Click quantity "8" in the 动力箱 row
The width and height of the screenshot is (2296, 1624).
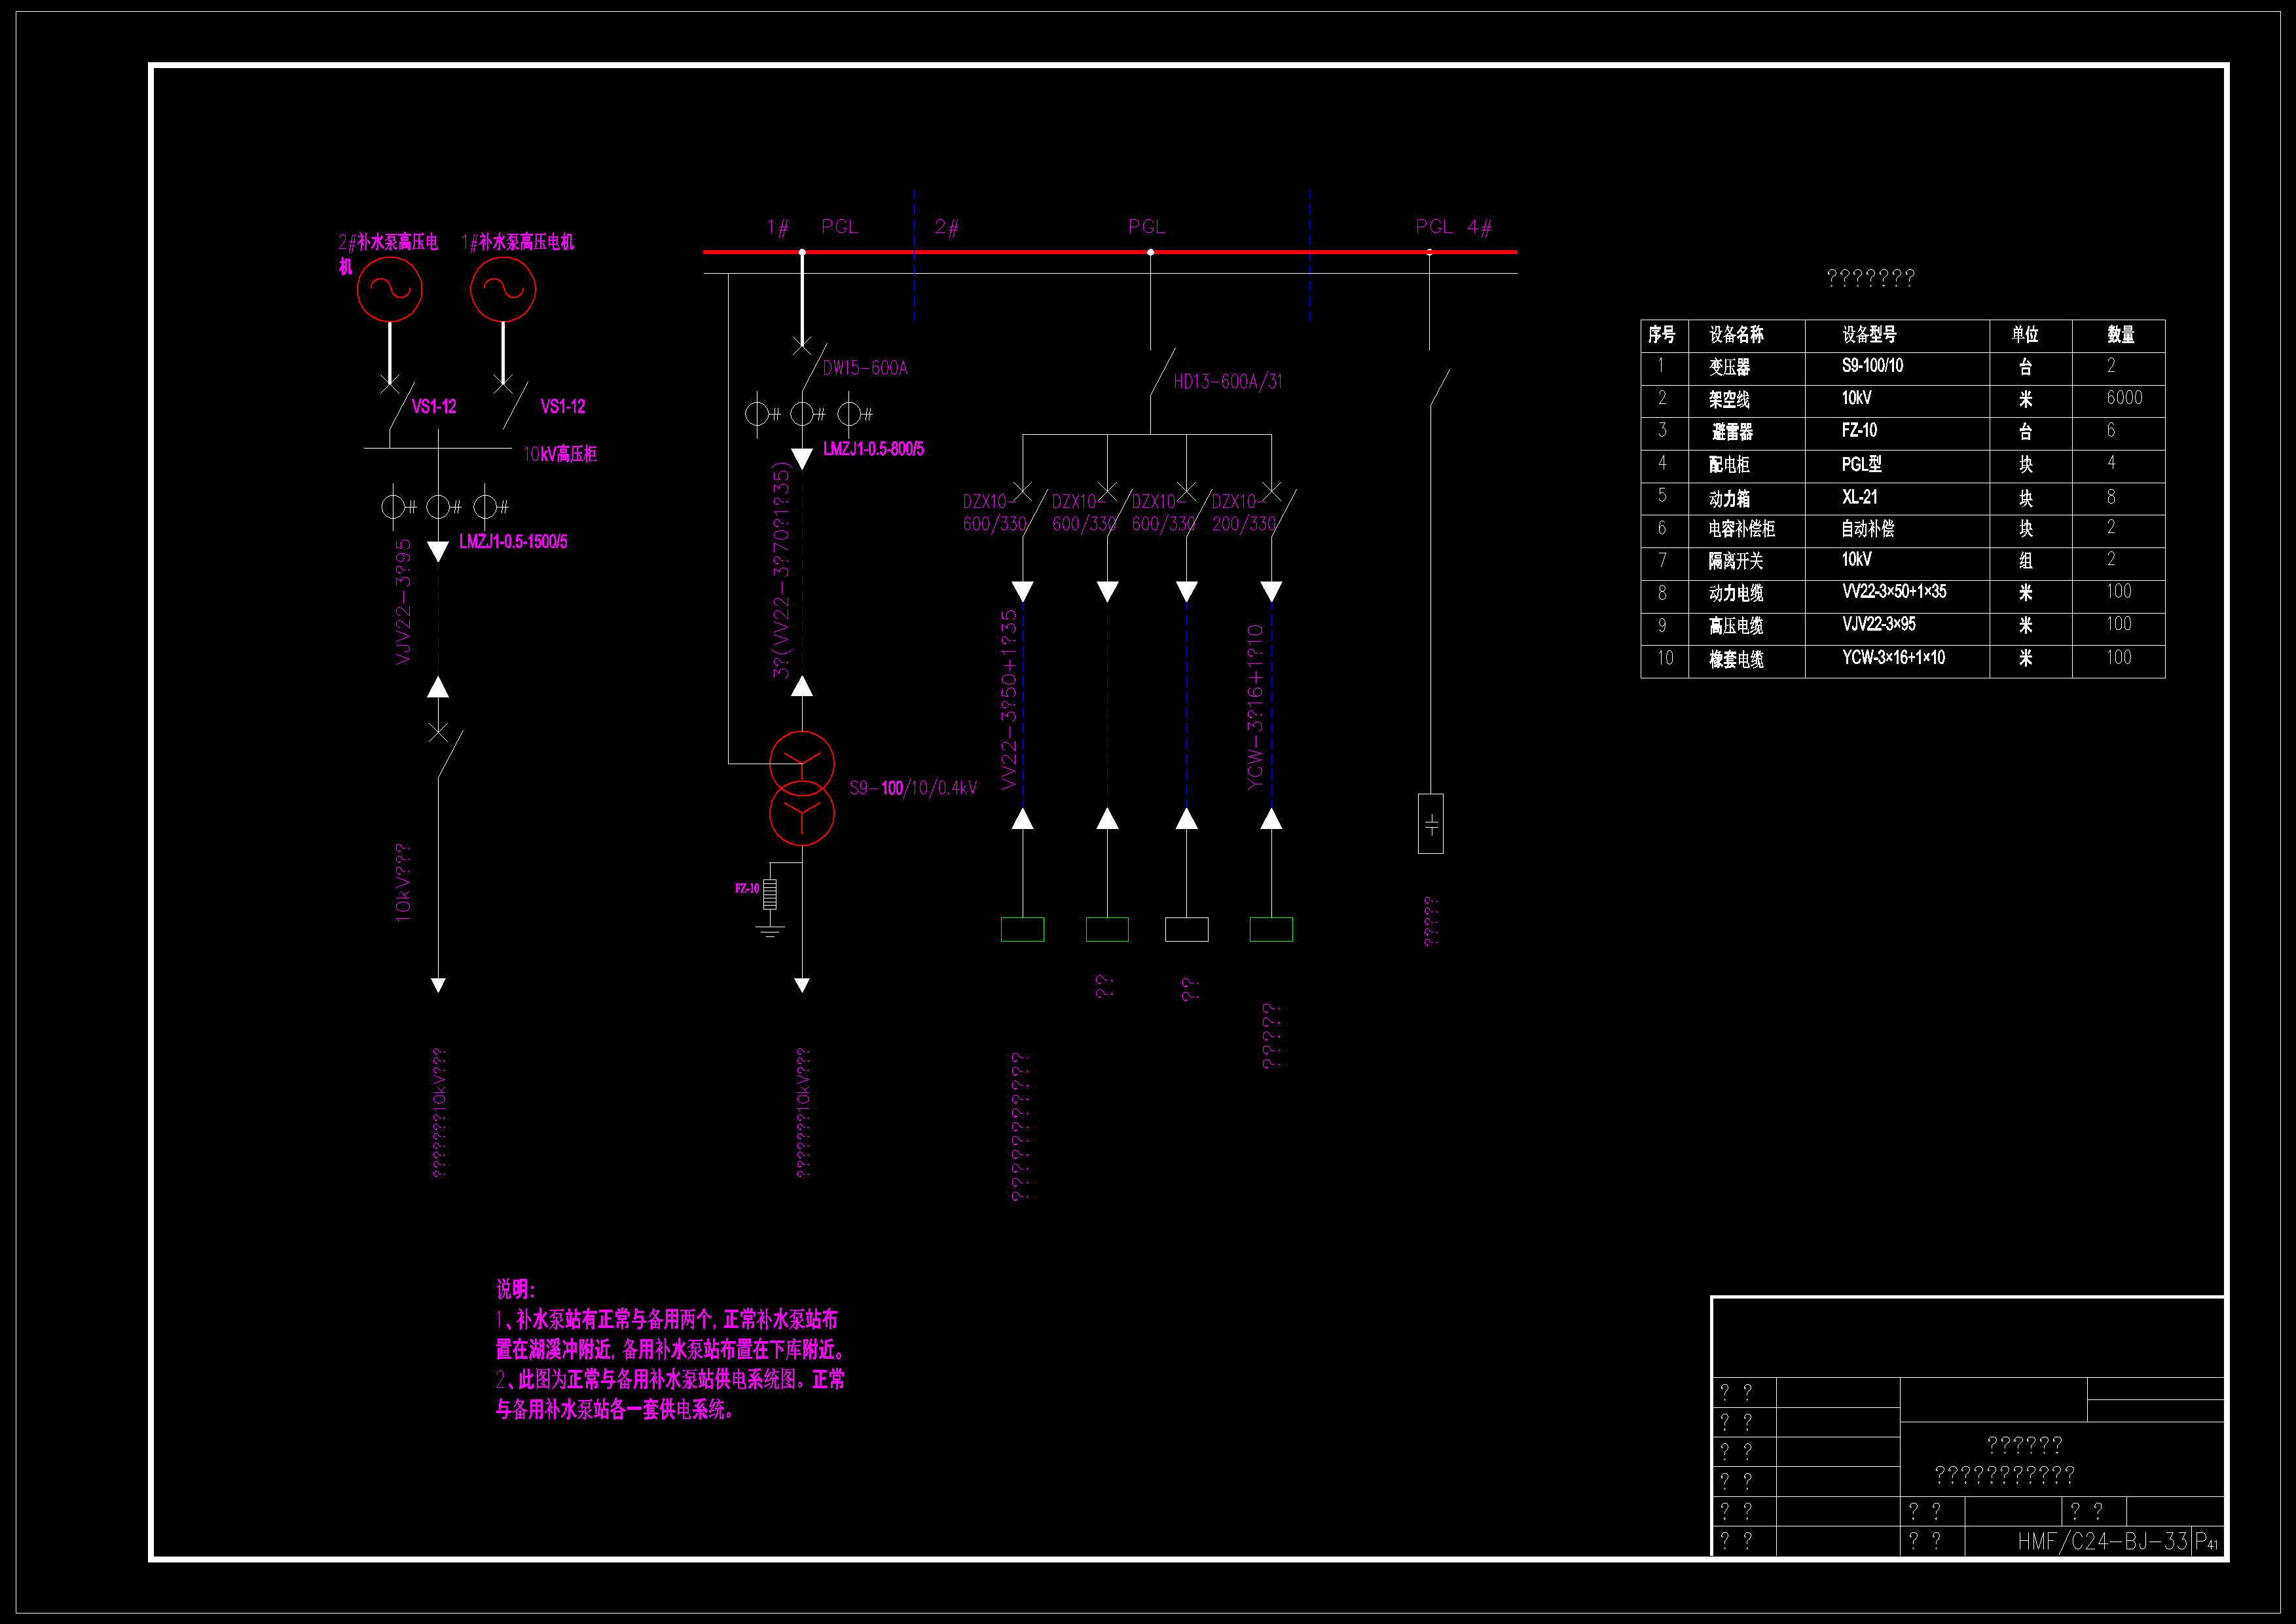(x=2111, y=497)
